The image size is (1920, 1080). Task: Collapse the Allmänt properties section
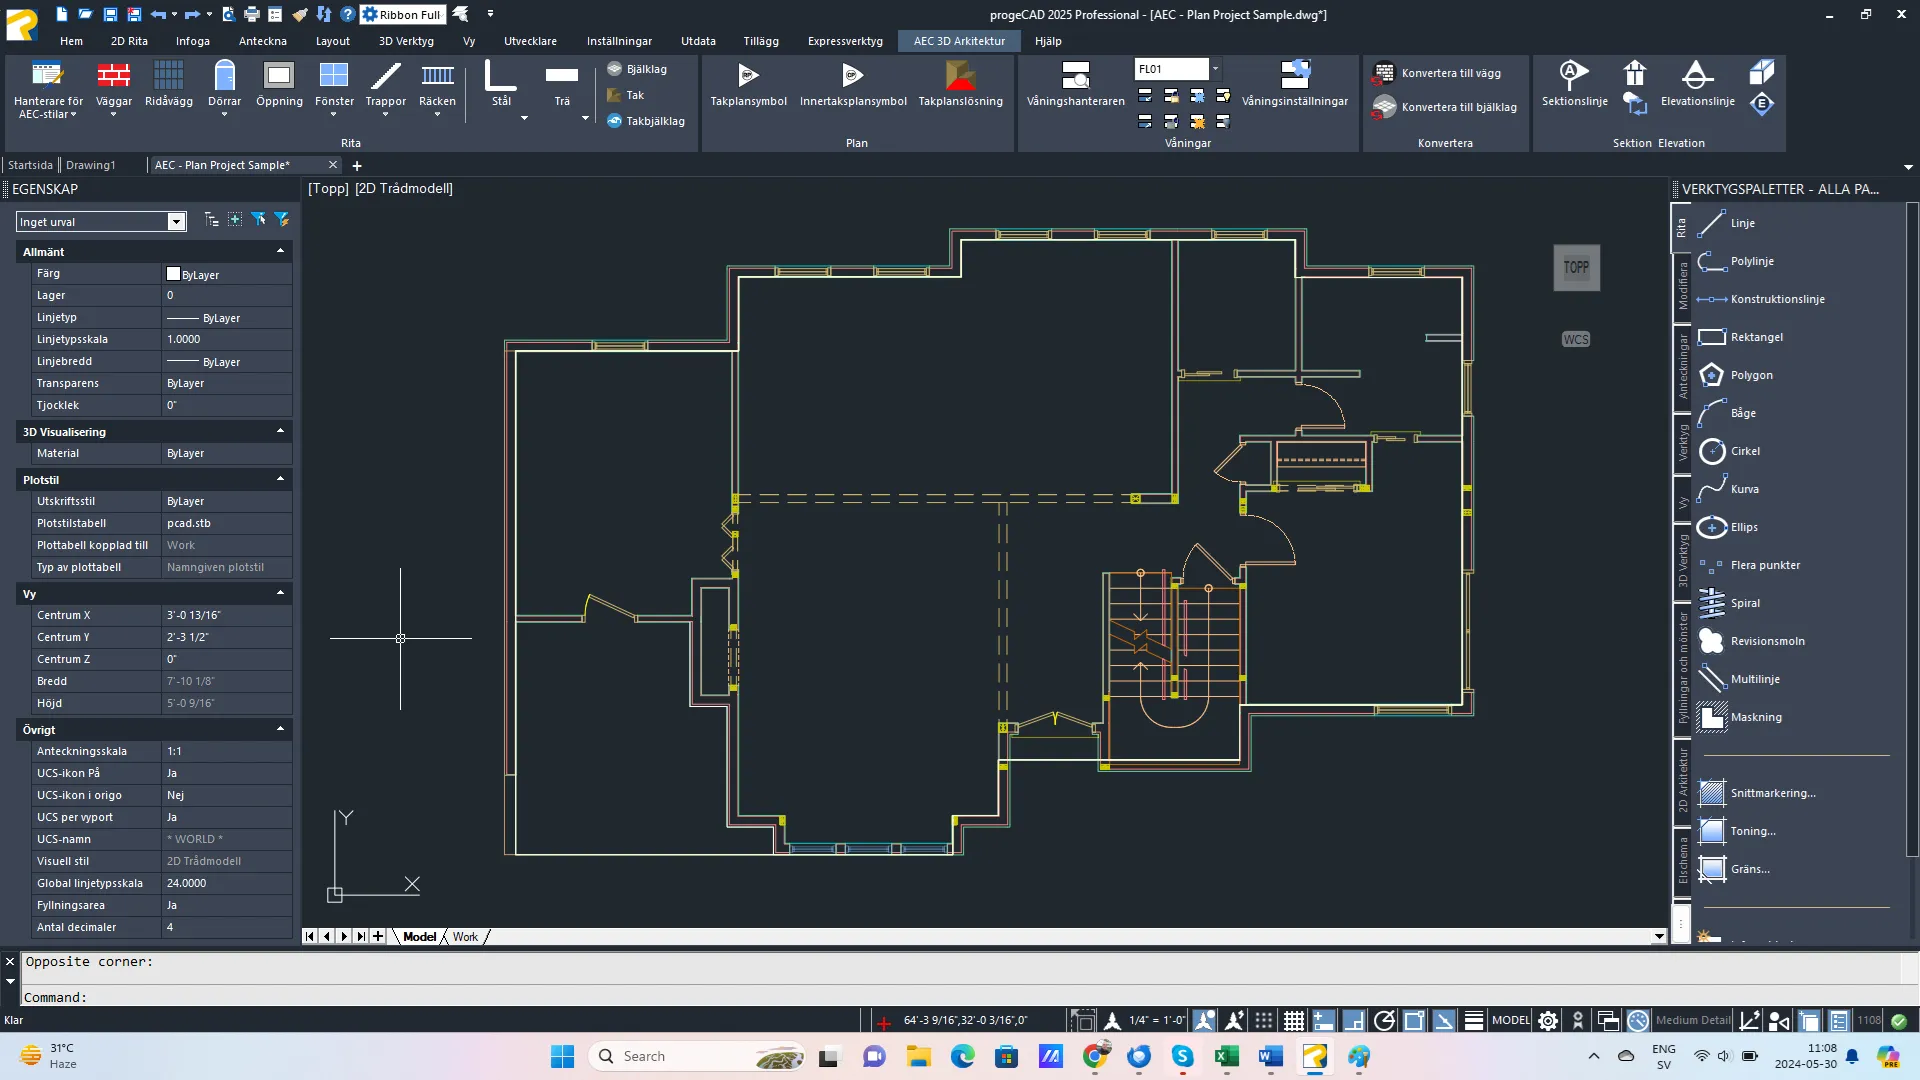click(280, 252)
